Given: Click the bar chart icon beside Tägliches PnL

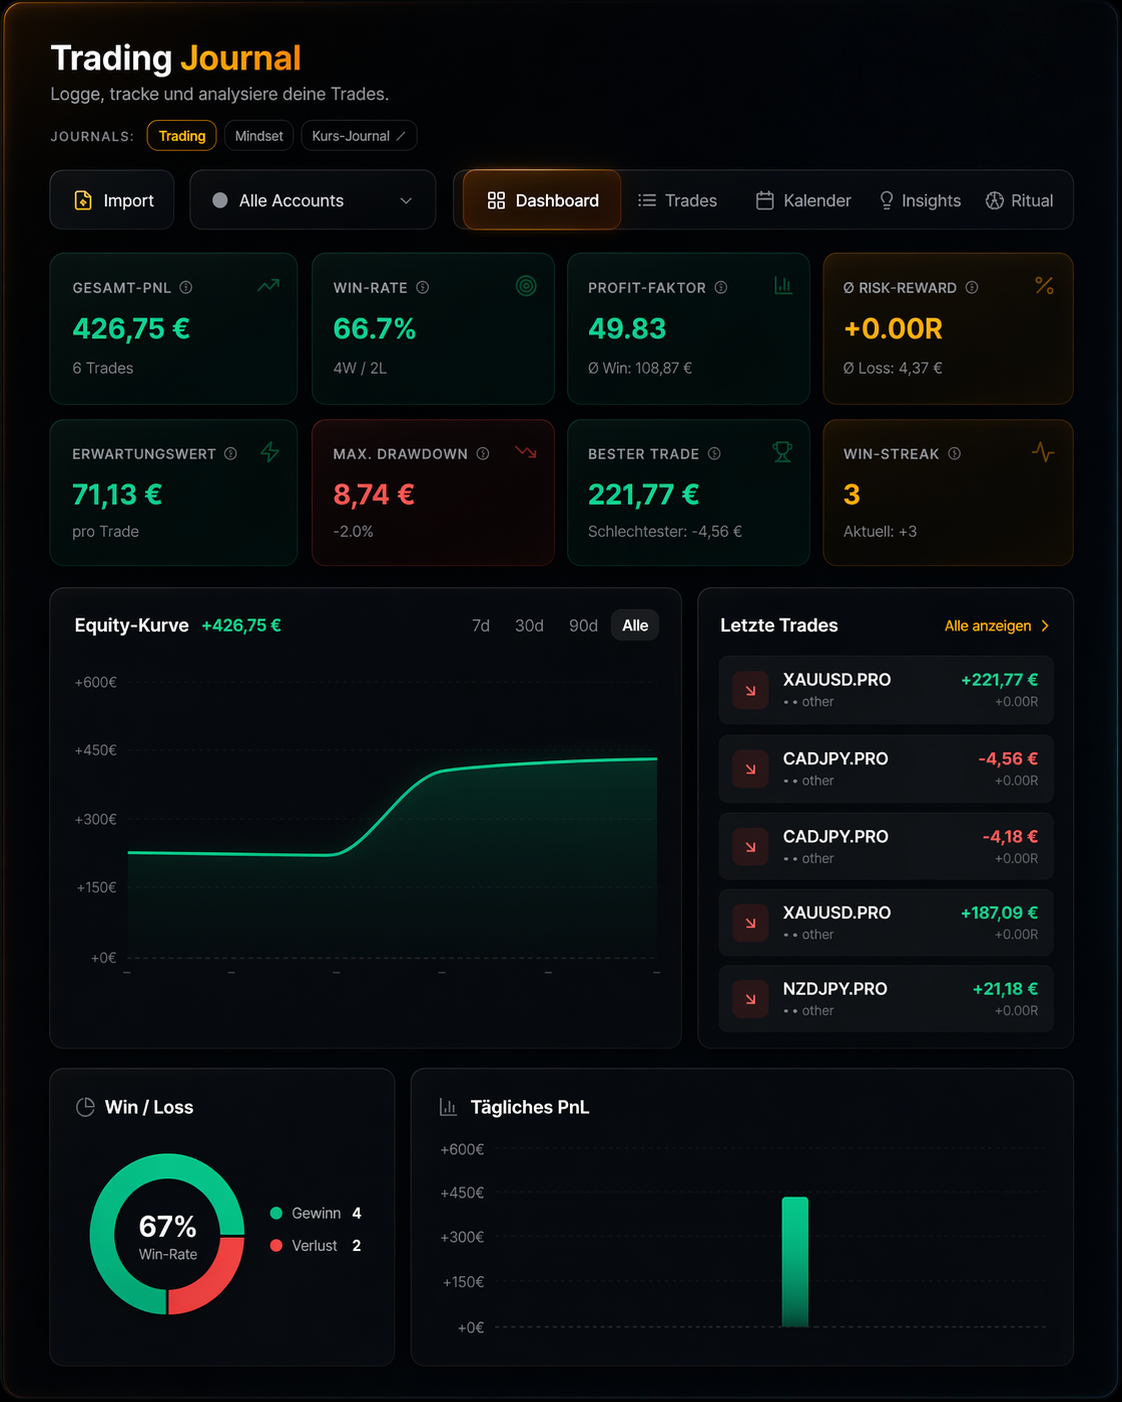Looking at the screenshot, I should (448, 1107).
